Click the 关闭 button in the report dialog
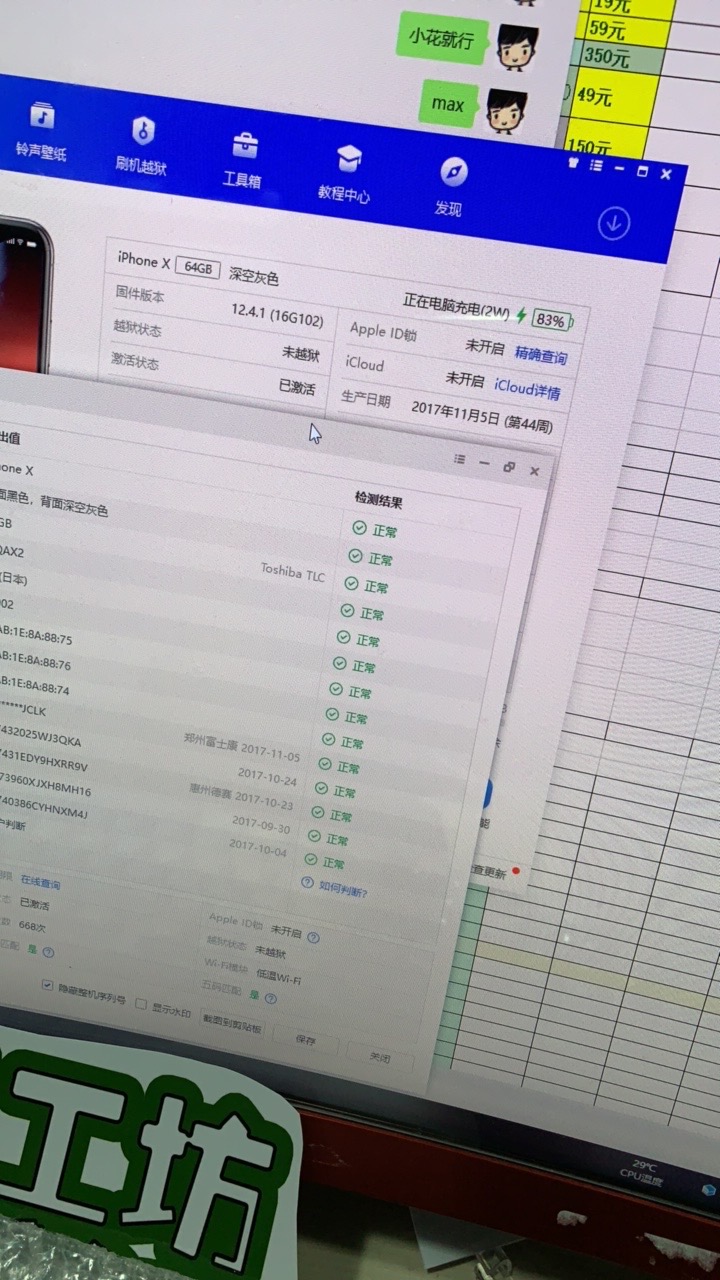 380,1056
